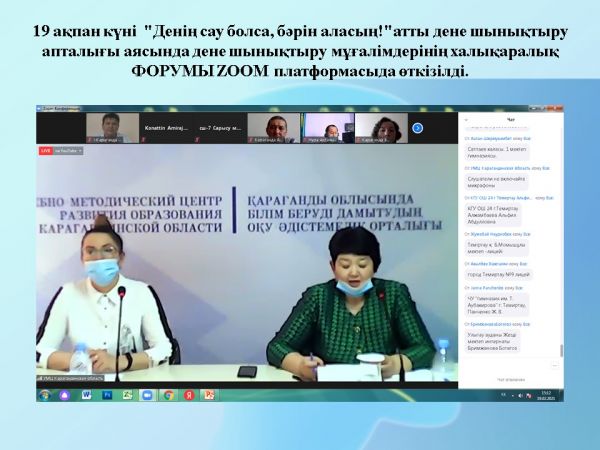Click the chat message input field

pyautogui.click(x=505, y=378)
